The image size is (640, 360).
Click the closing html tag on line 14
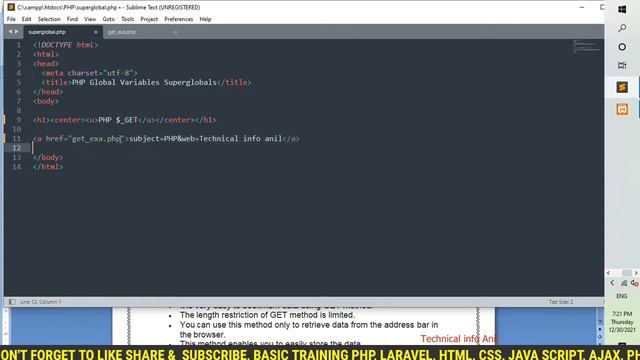coord(48,167)
